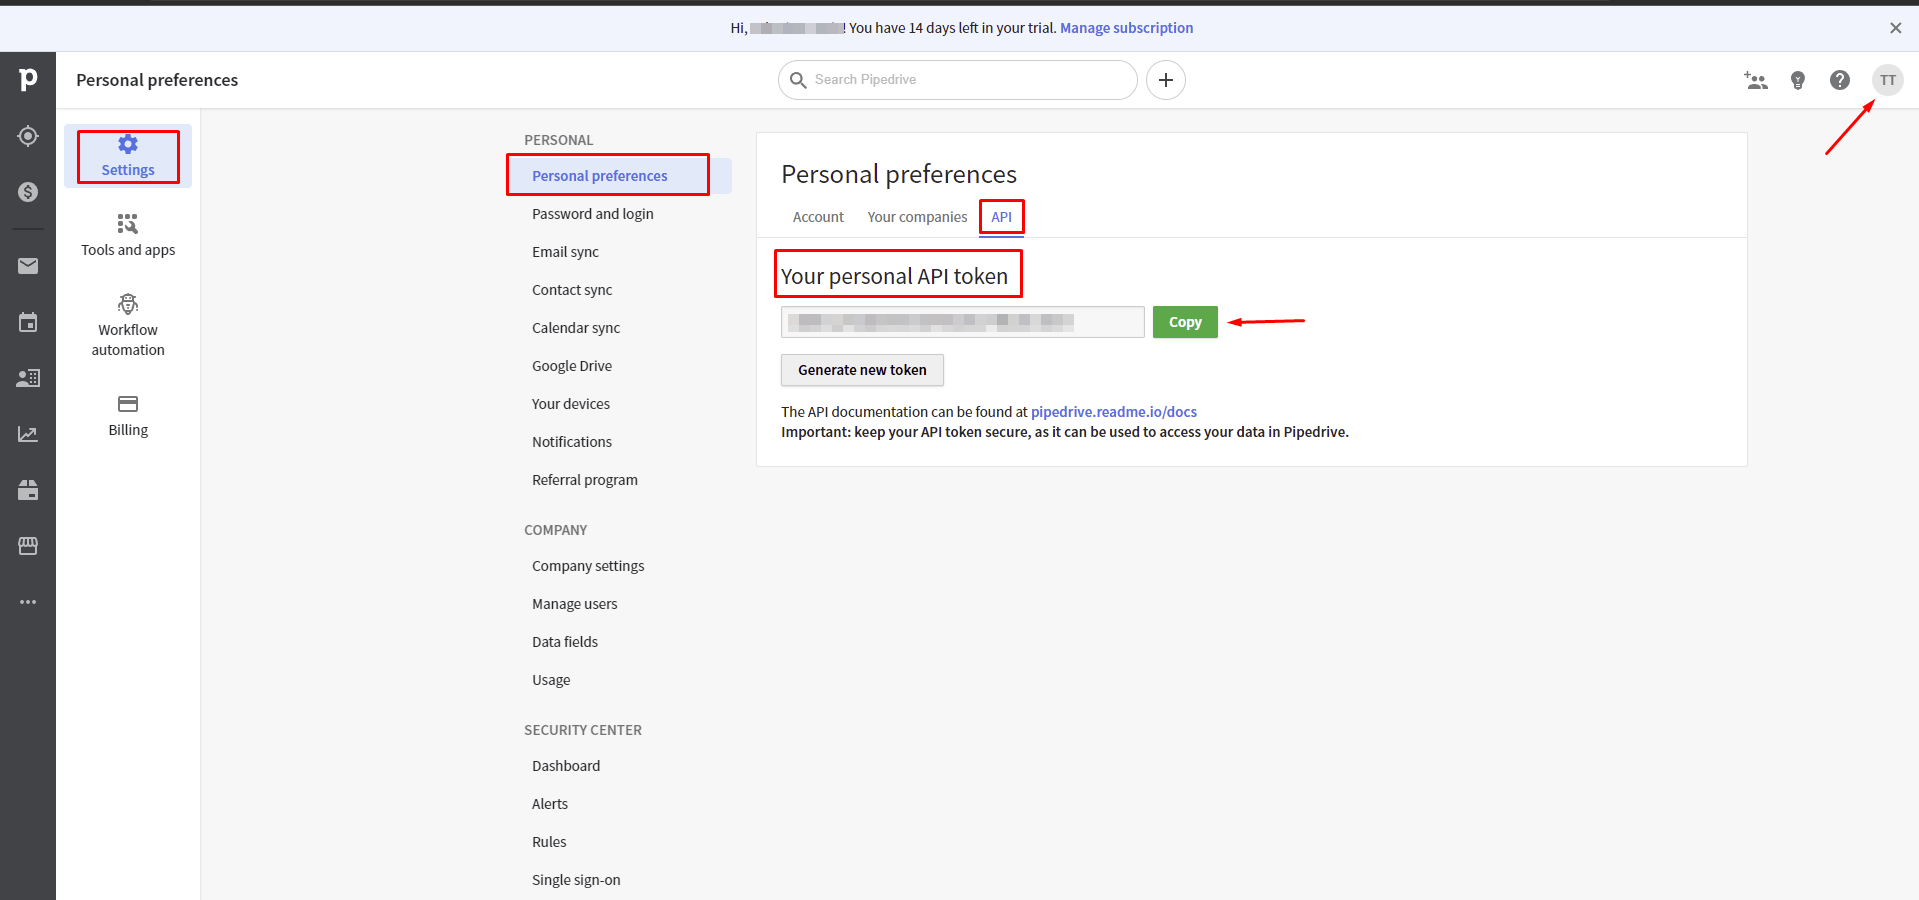Open Insights chart icon in sidebar
This screenshot has height=900, width=1919.
tap(28, 434)
